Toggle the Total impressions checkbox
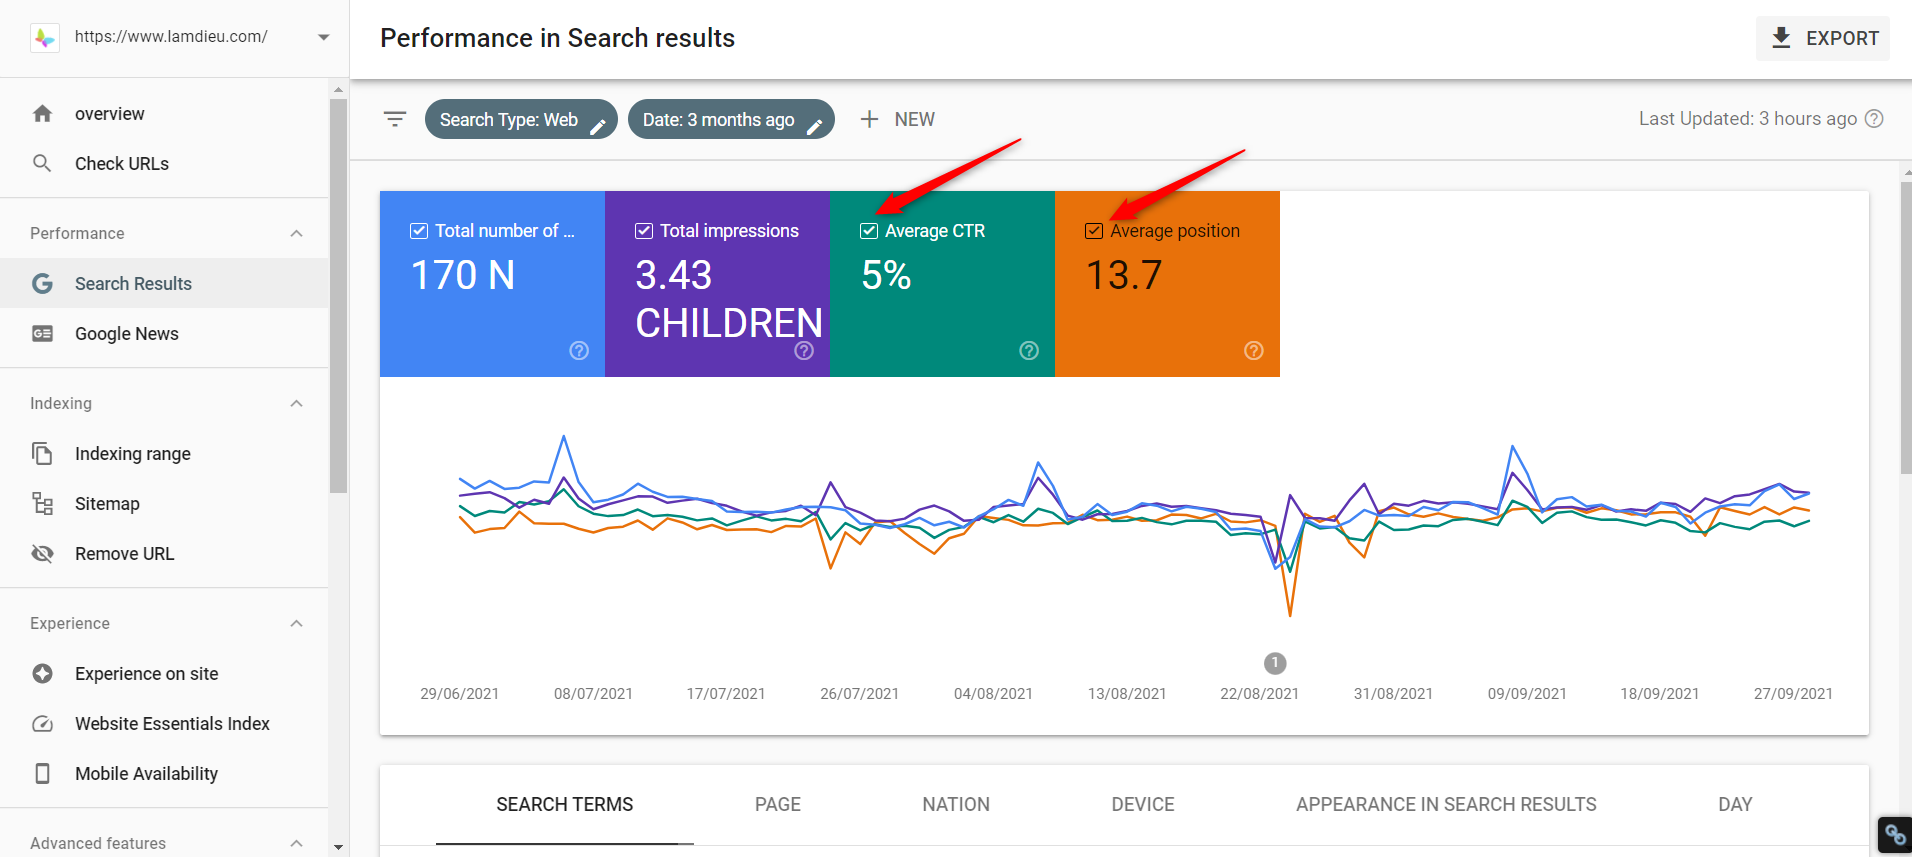This screenshot has height=857, width=1912. tap(644, 231)
